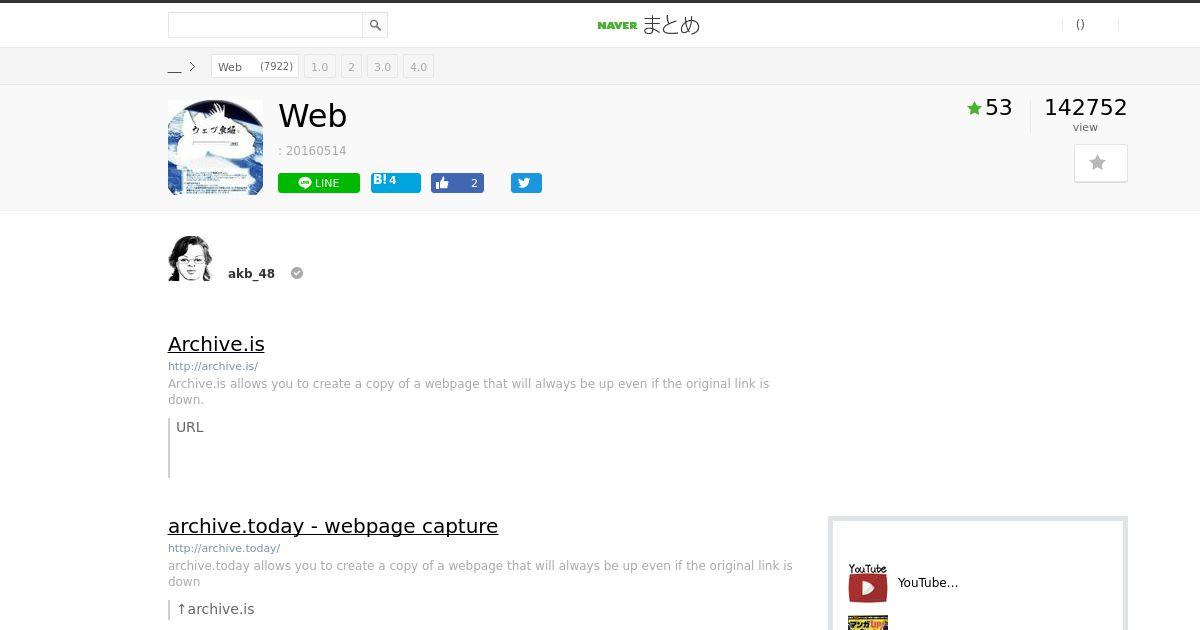This screenshot has height=630, width=1200.
Task: Click the ↑archive.is quoted note
Action: [x=215, y=609]
